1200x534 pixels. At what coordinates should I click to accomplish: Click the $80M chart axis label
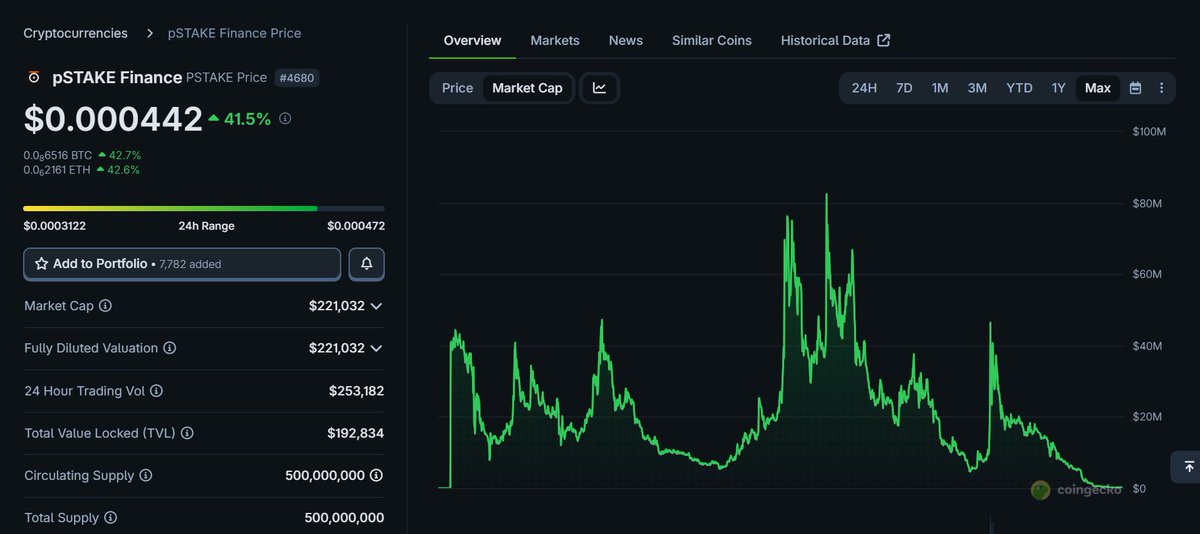coord(1146,203)
